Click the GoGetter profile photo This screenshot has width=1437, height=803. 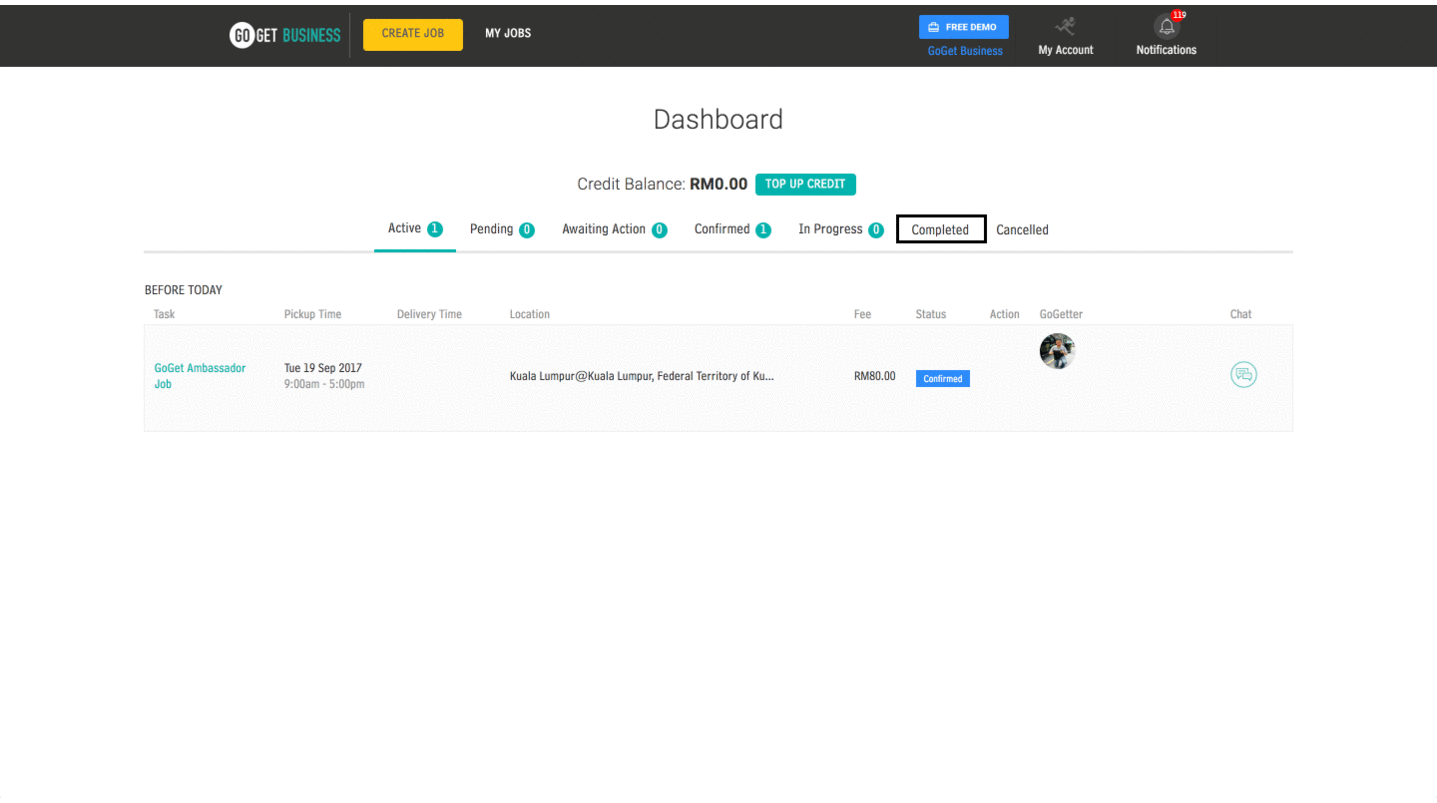[x=1057, y=351]
